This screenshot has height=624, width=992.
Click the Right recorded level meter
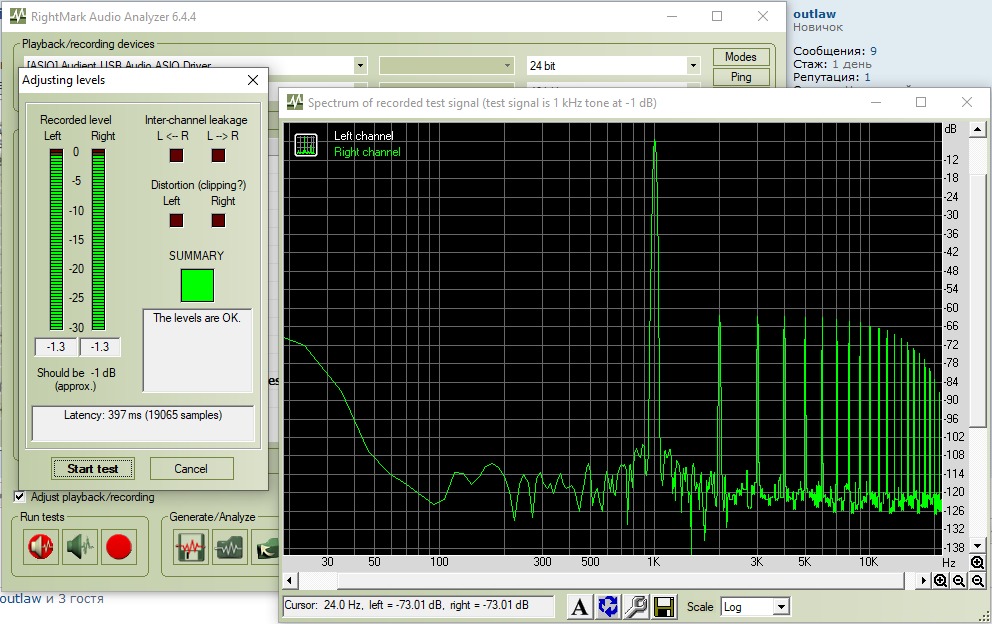point(98,239)
